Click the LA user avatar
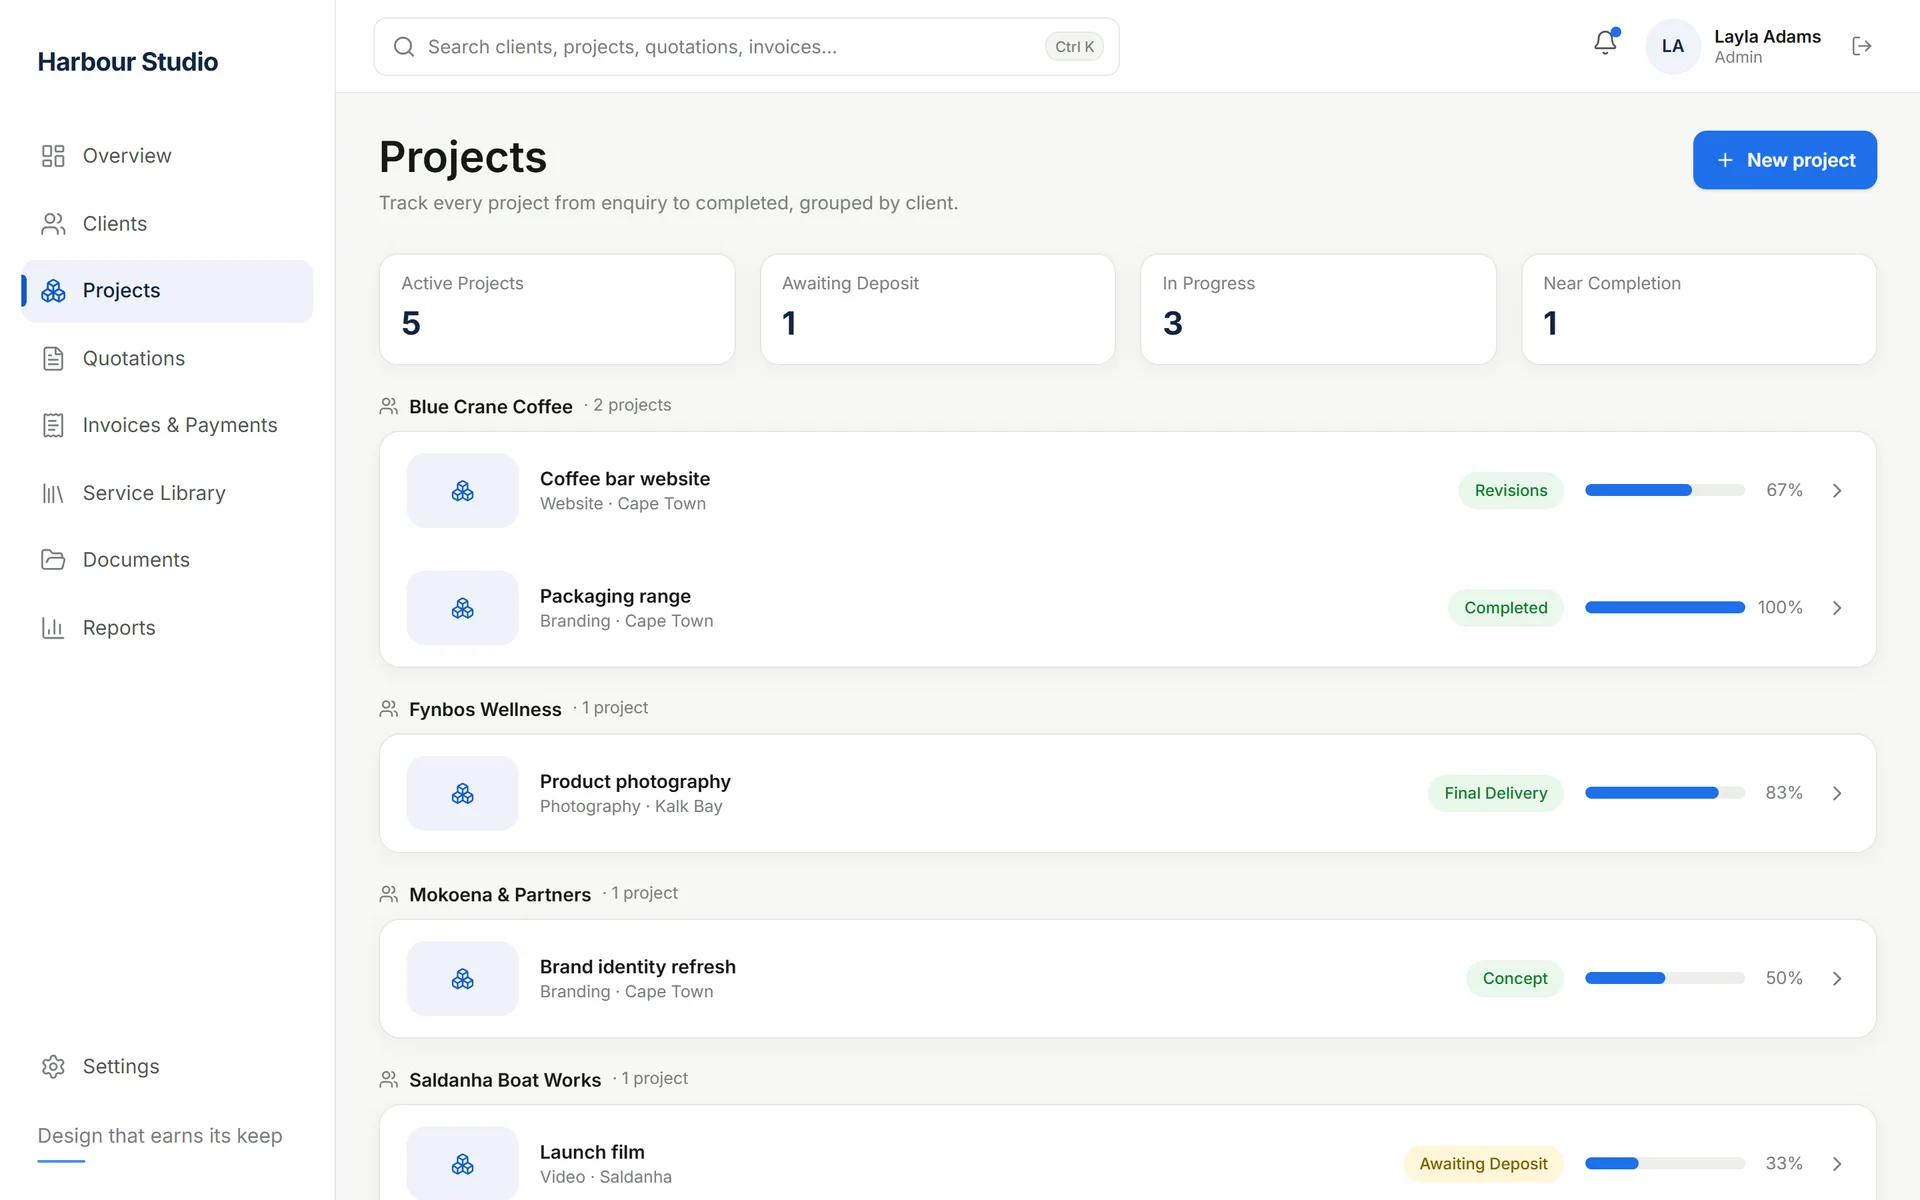The width and height of the screenshot is (1920, 1200). pyautogui.click(x=1672, y=46)
